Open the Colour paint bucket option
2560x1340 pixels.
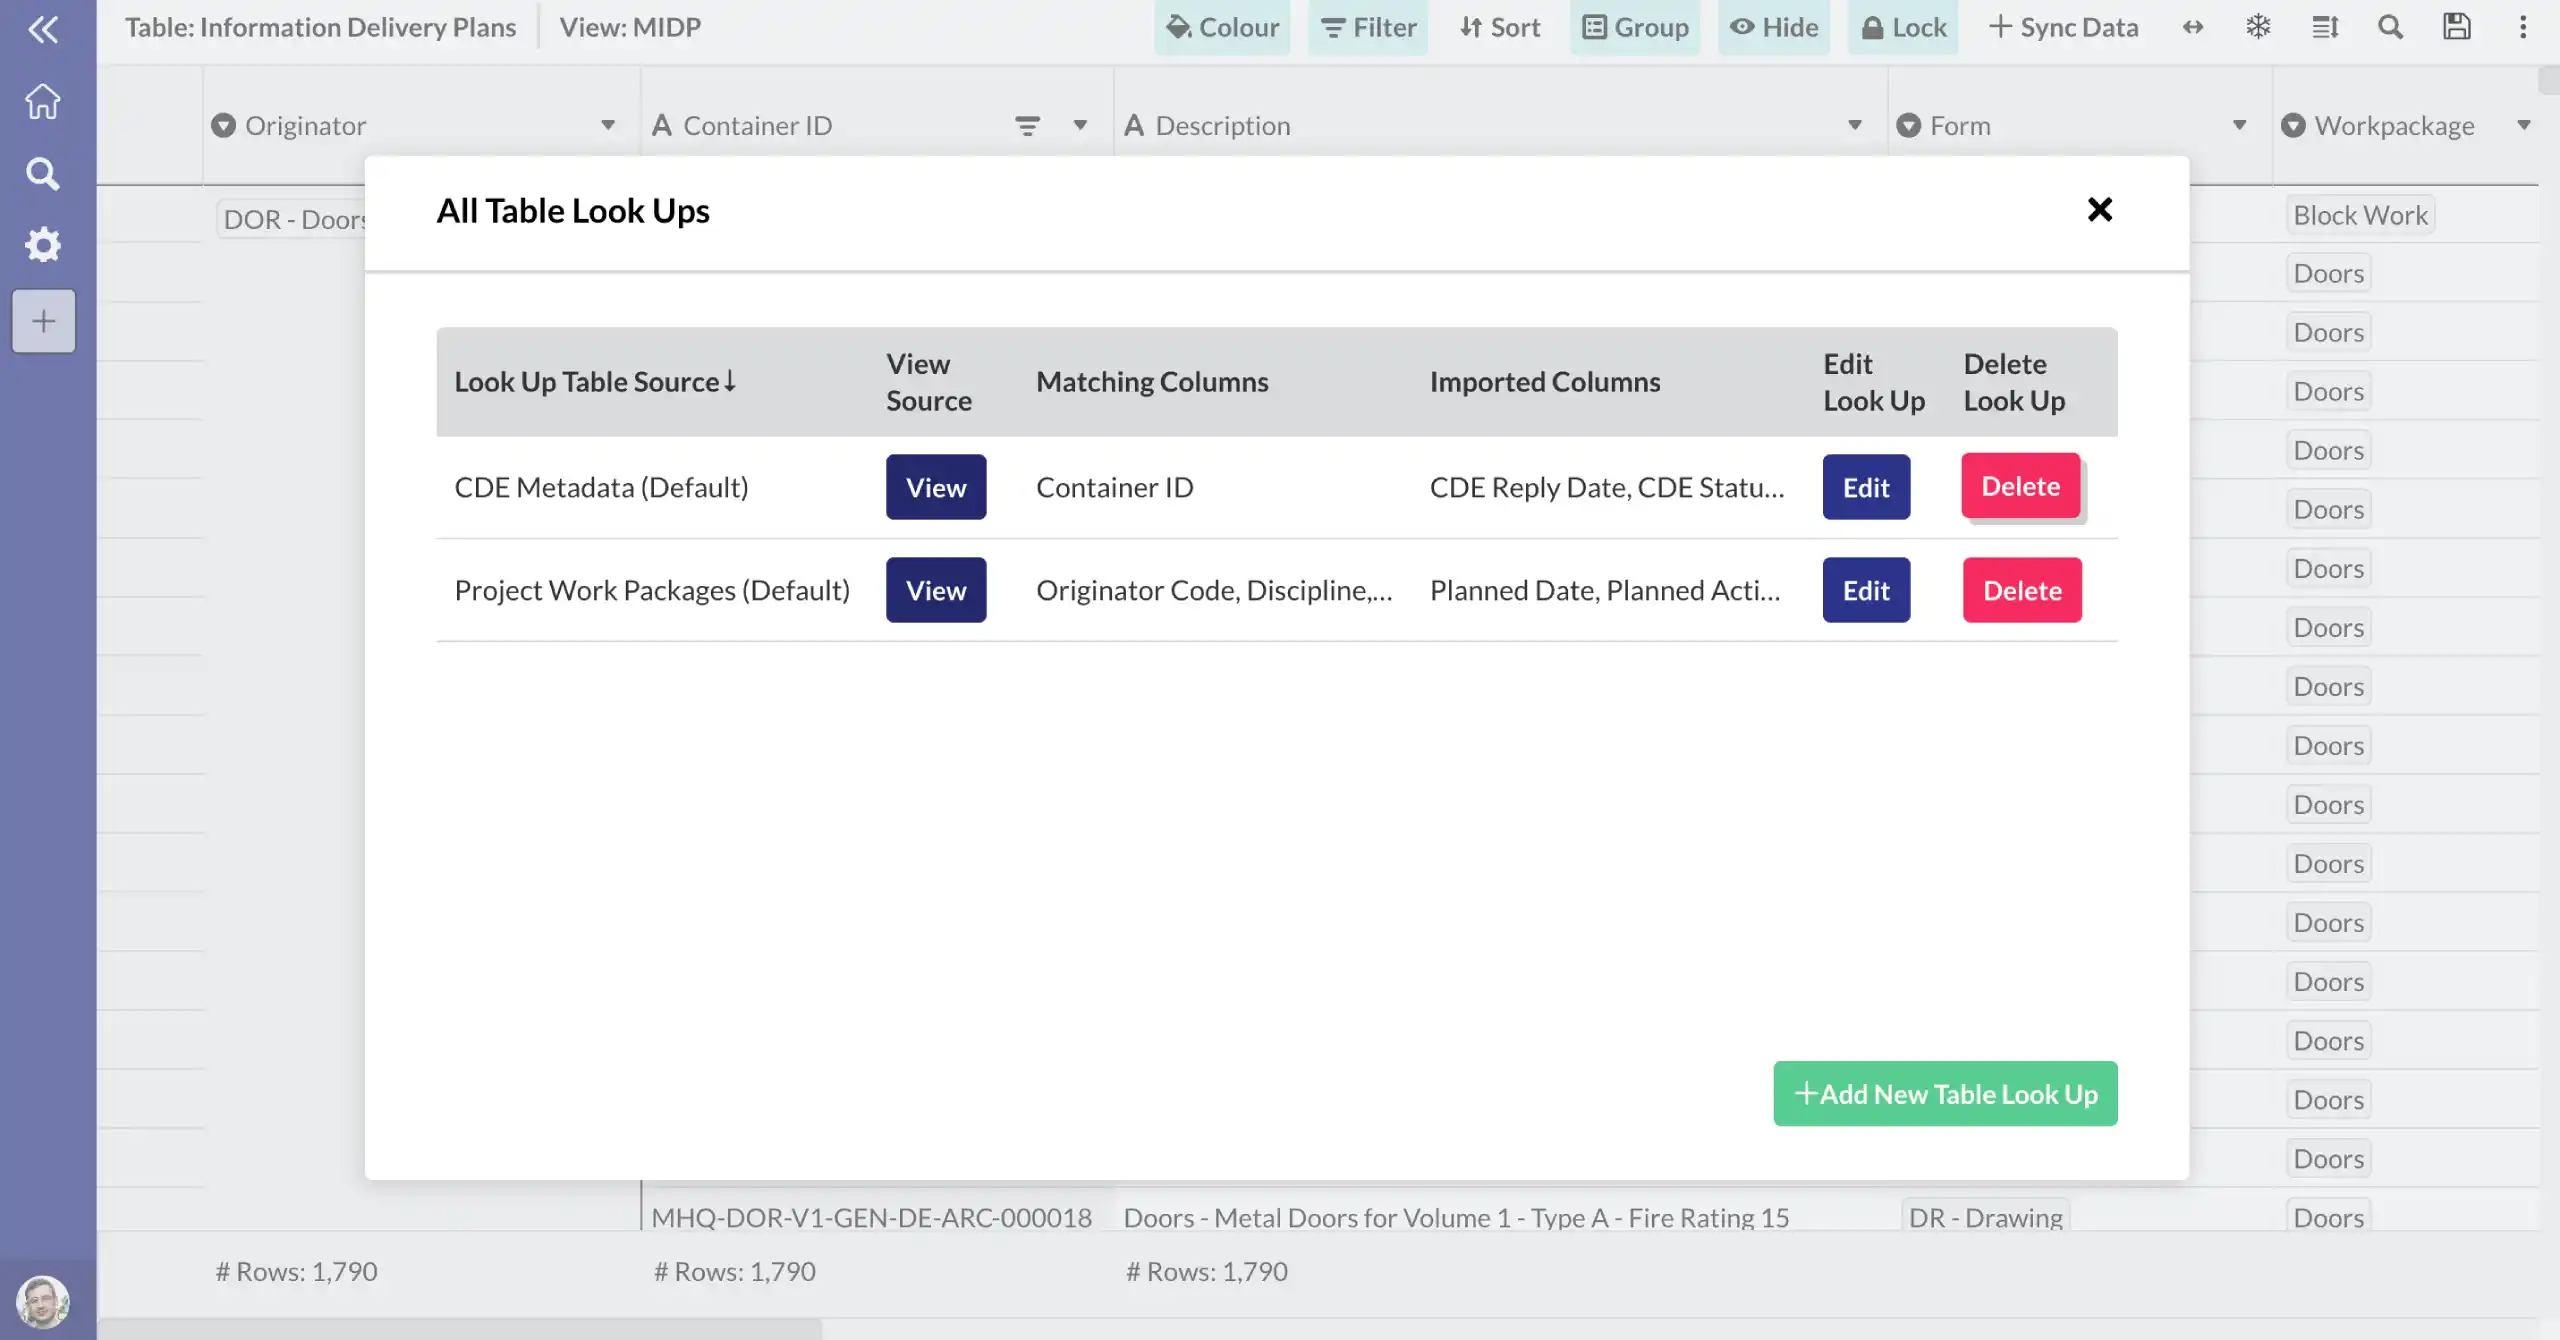1222,27
